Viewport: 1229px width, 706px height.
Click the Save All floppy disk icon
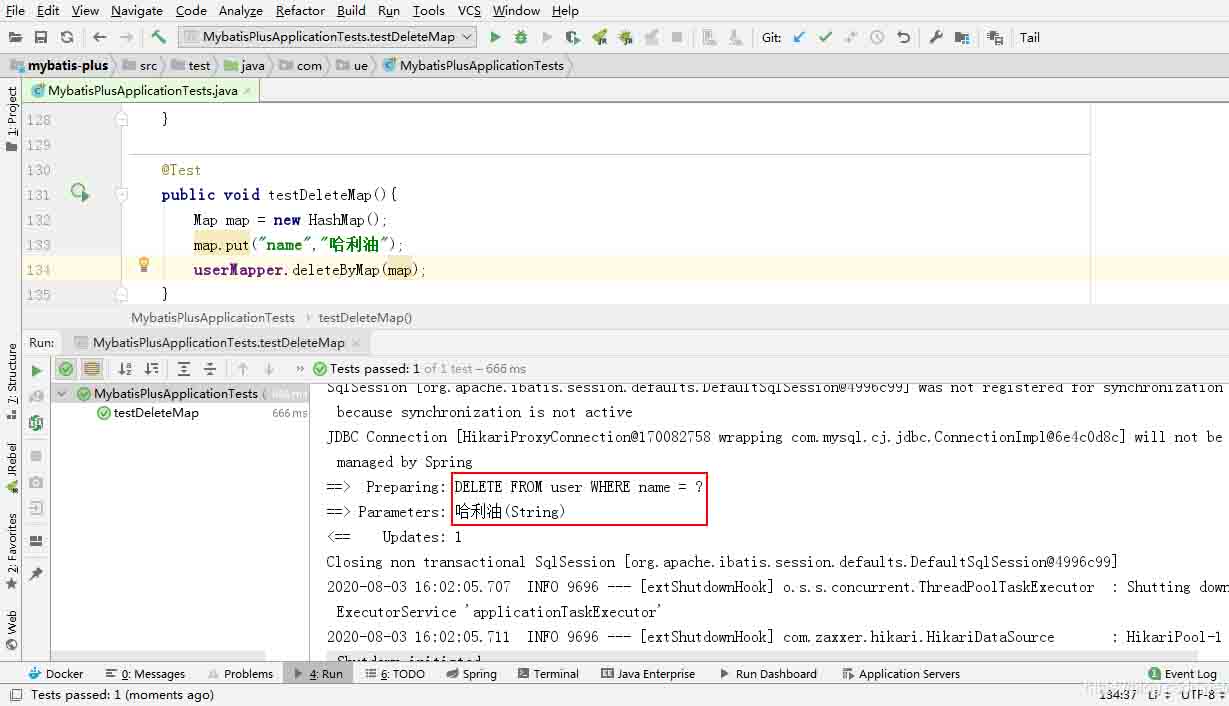[x=41, y=37]
